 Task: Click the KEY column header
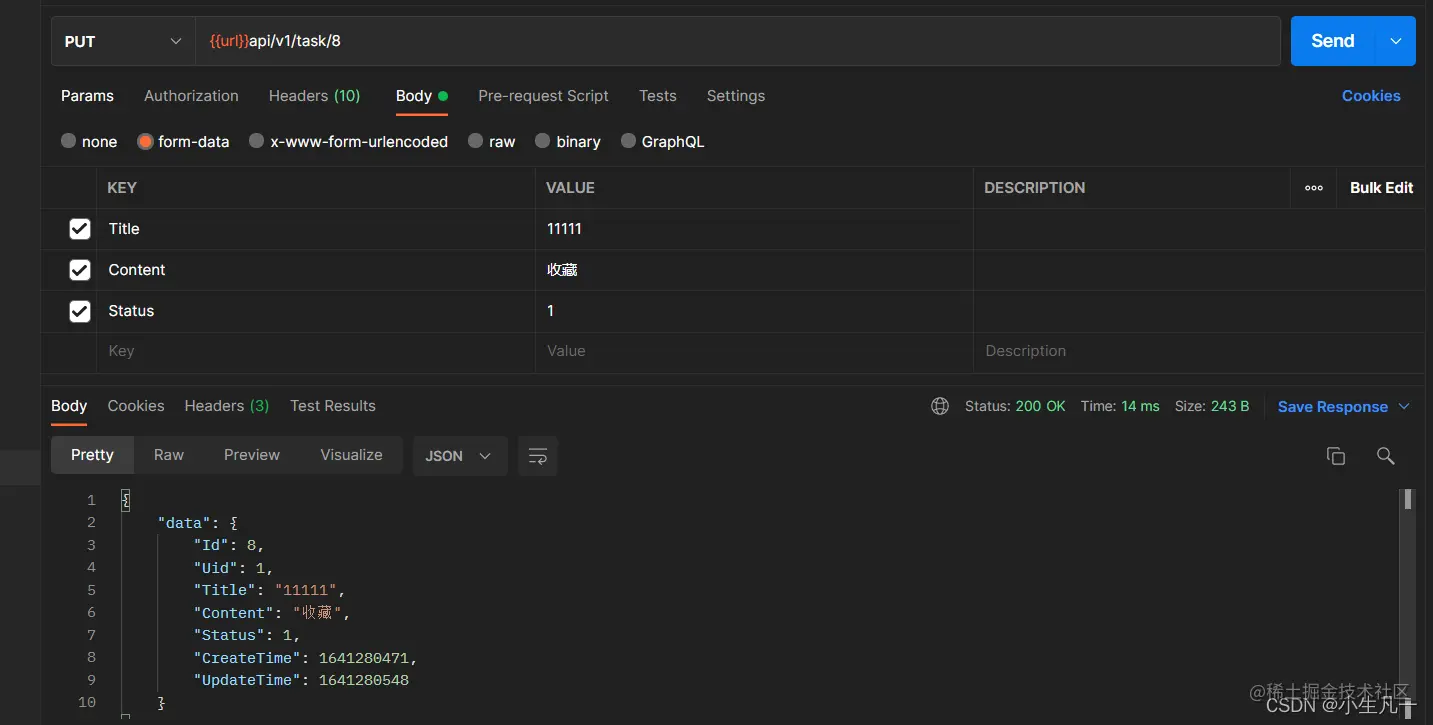point(122,188)
